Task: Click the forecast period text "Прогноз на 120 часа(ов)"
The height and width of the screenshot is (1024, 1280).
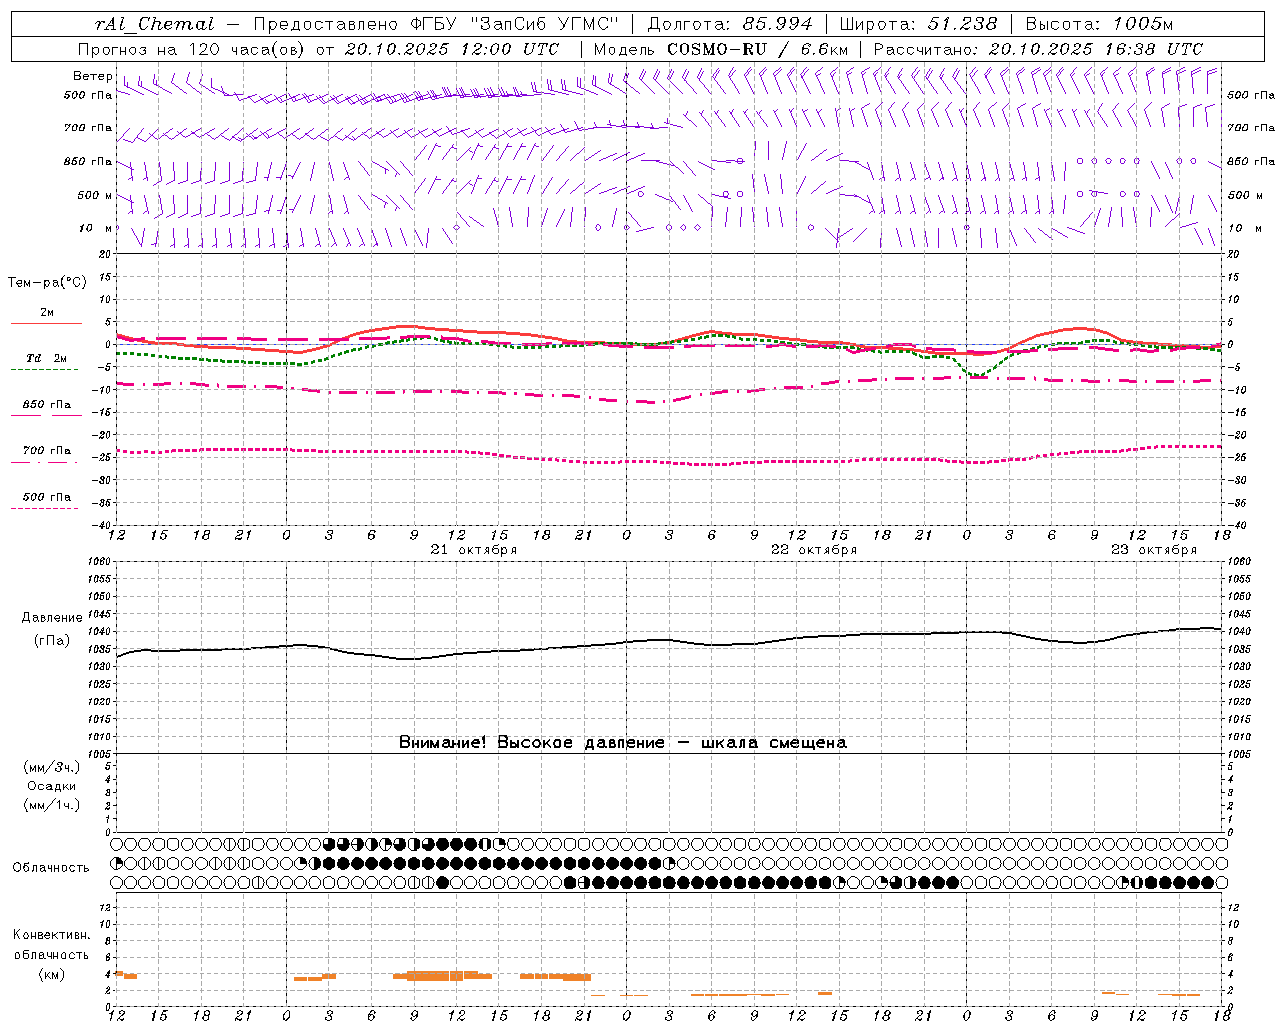Action: pyautogui.click(x=192, y=49)
